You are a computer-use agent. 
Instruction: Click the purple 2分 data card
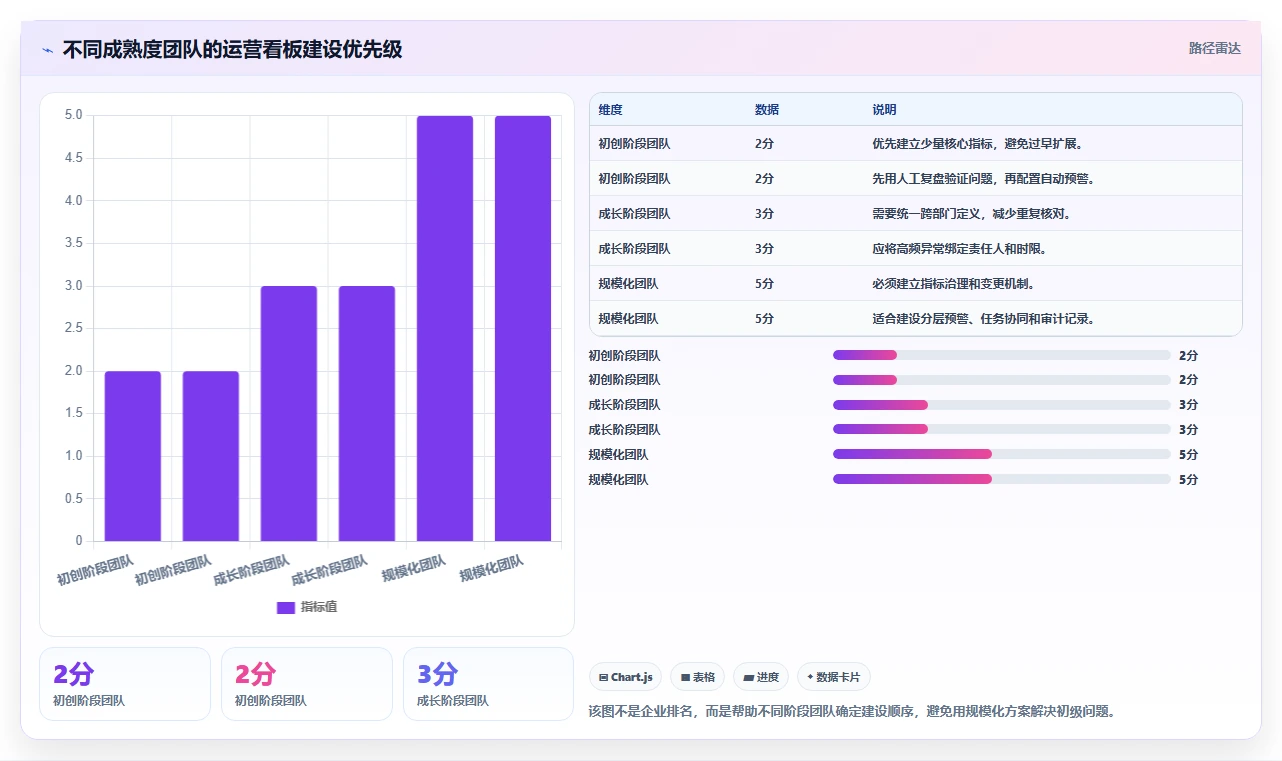125,684
